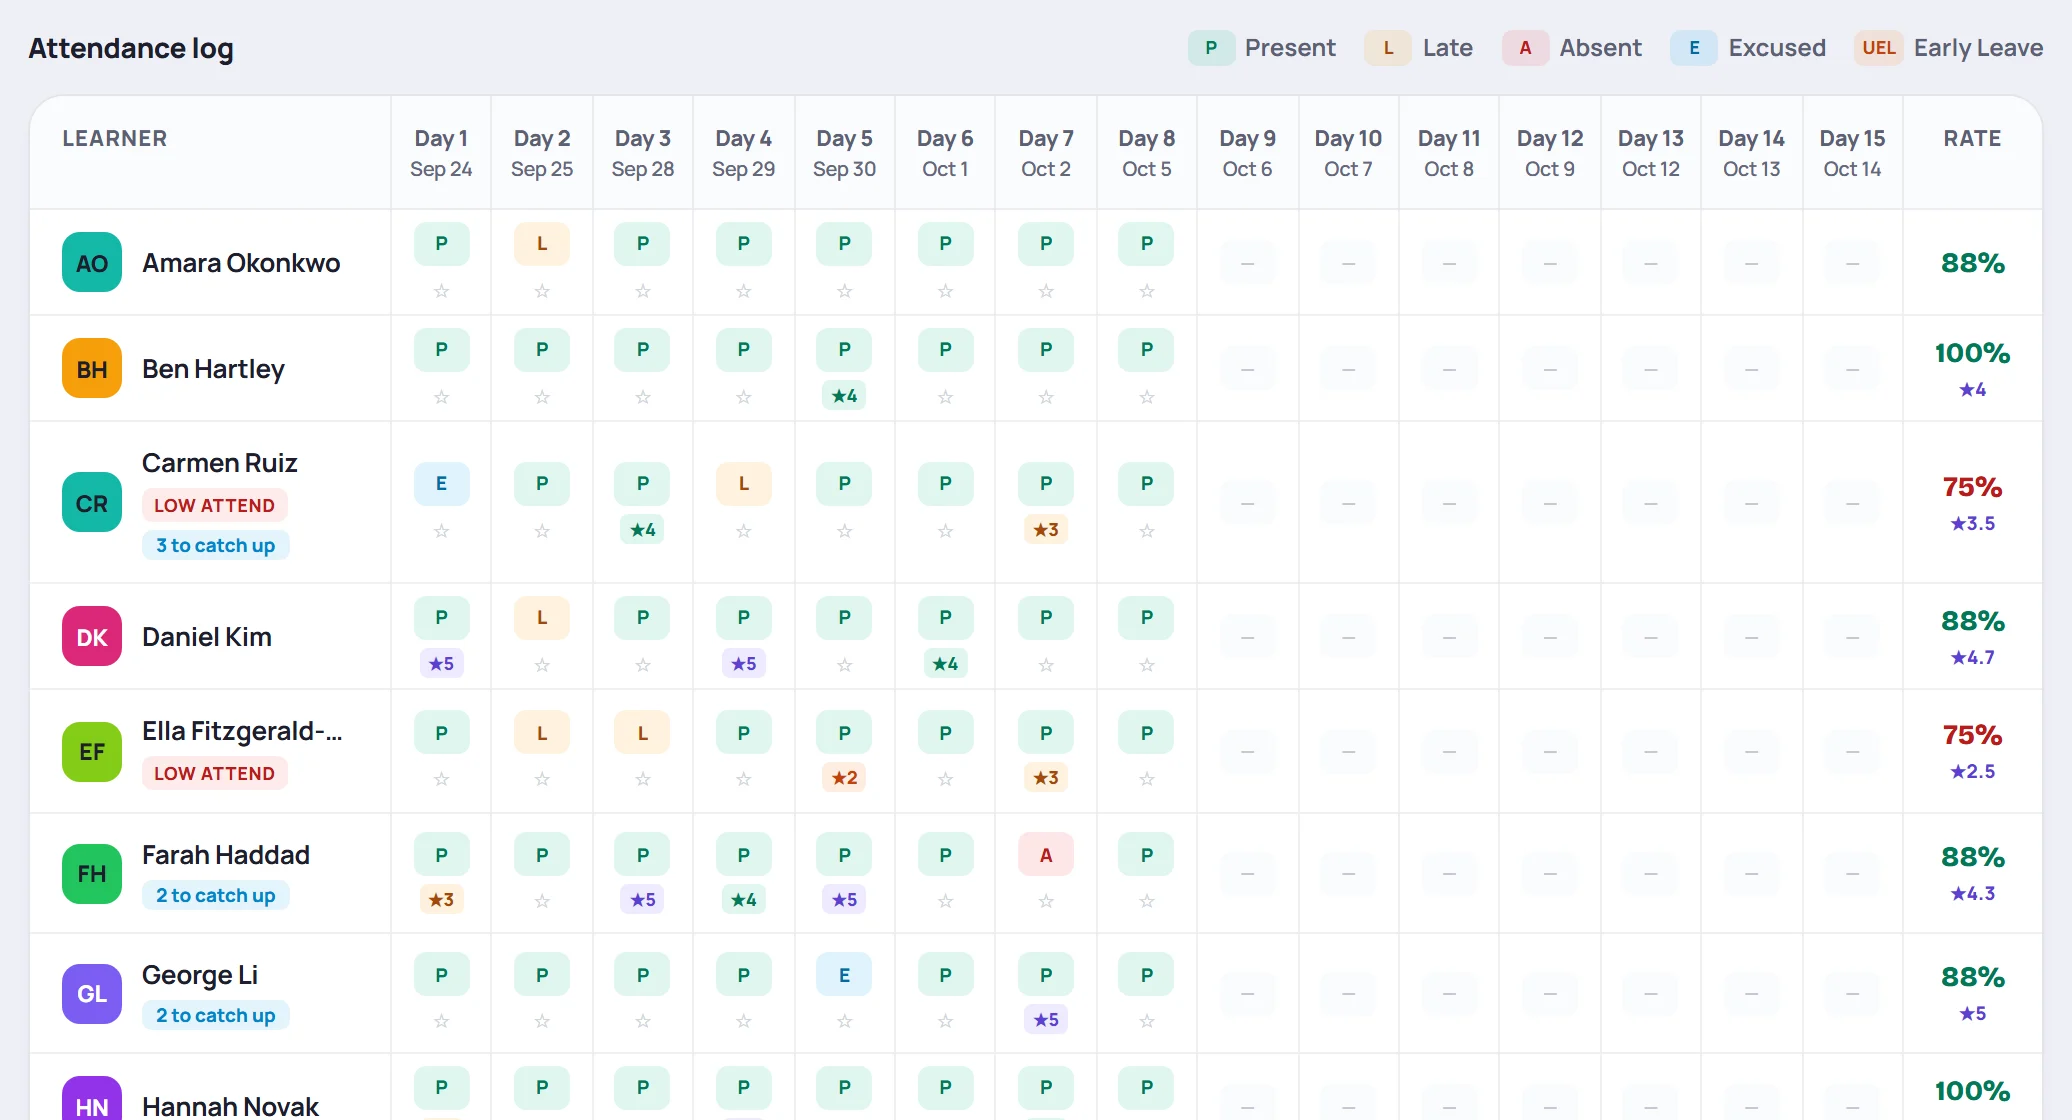The image size is (2072, 1120).
Task: Click Amara Okonkwo's AO avatar
Action: click(x=92, y=262)
